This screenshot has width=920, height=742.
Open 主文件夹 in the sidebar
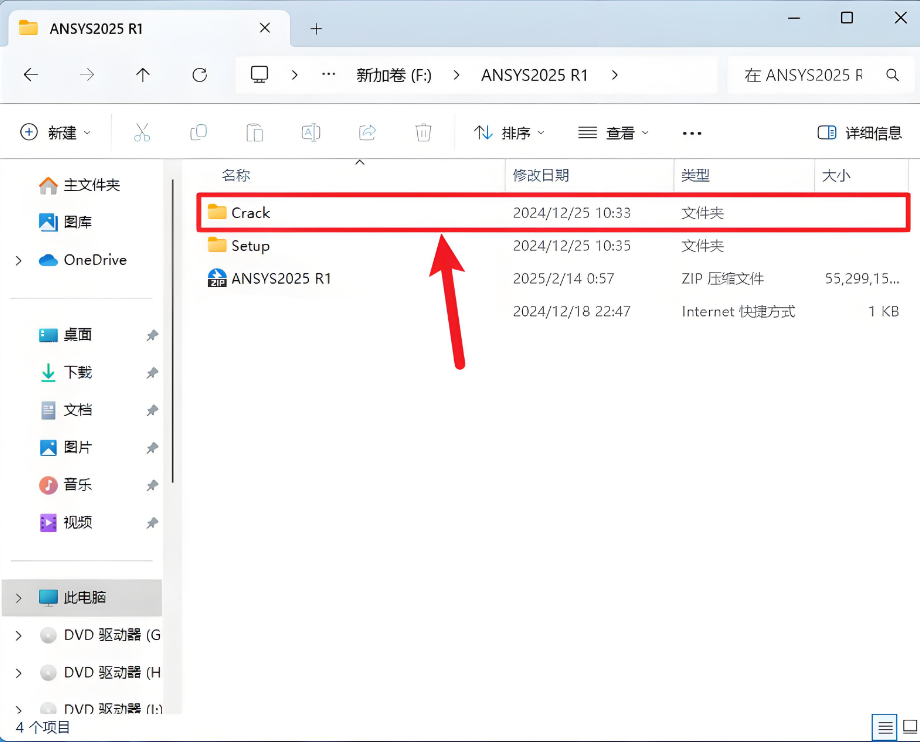(x=79, y=185)
